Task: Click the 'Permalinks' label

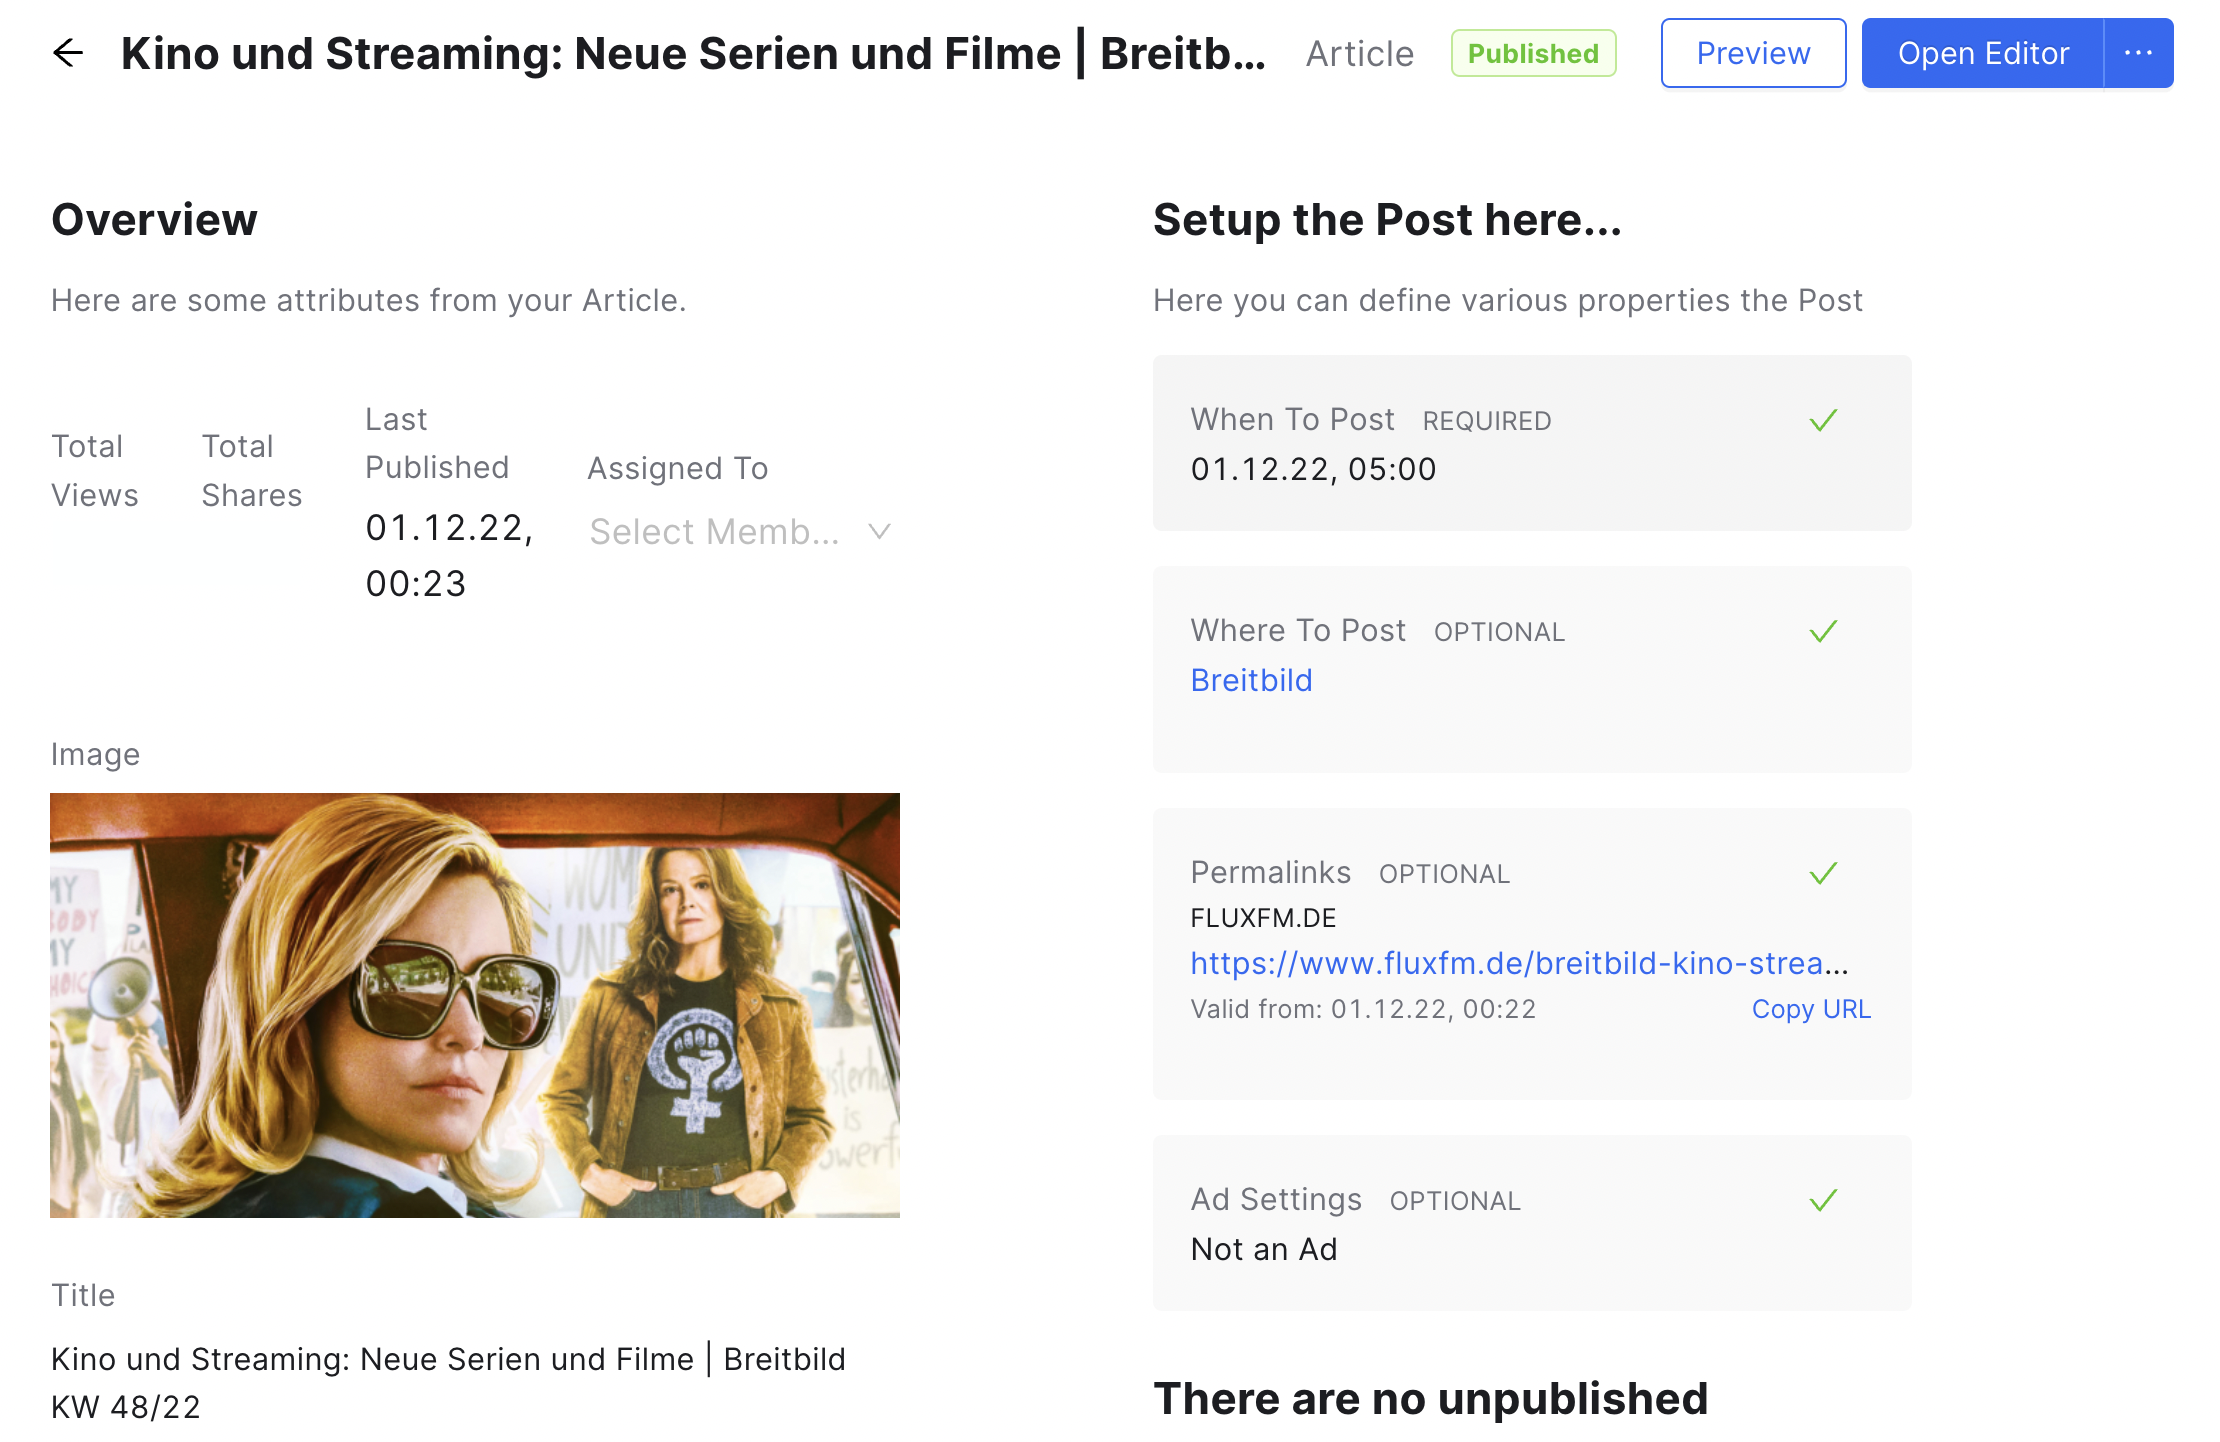Action: coord(1270,873)
